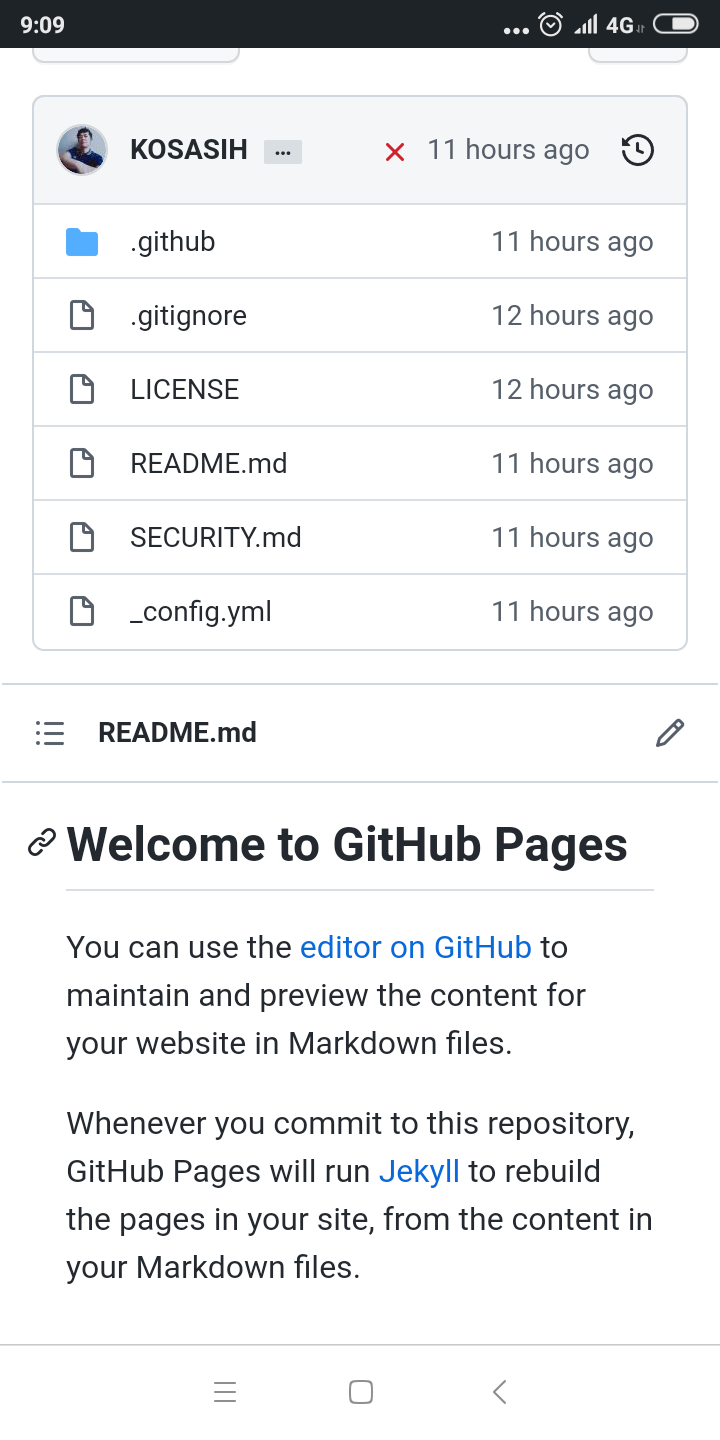Screen dimensions: 720x1440
Task: Click the LICENSE file icon
Action: pyautogui.click(x=82, y=390)
